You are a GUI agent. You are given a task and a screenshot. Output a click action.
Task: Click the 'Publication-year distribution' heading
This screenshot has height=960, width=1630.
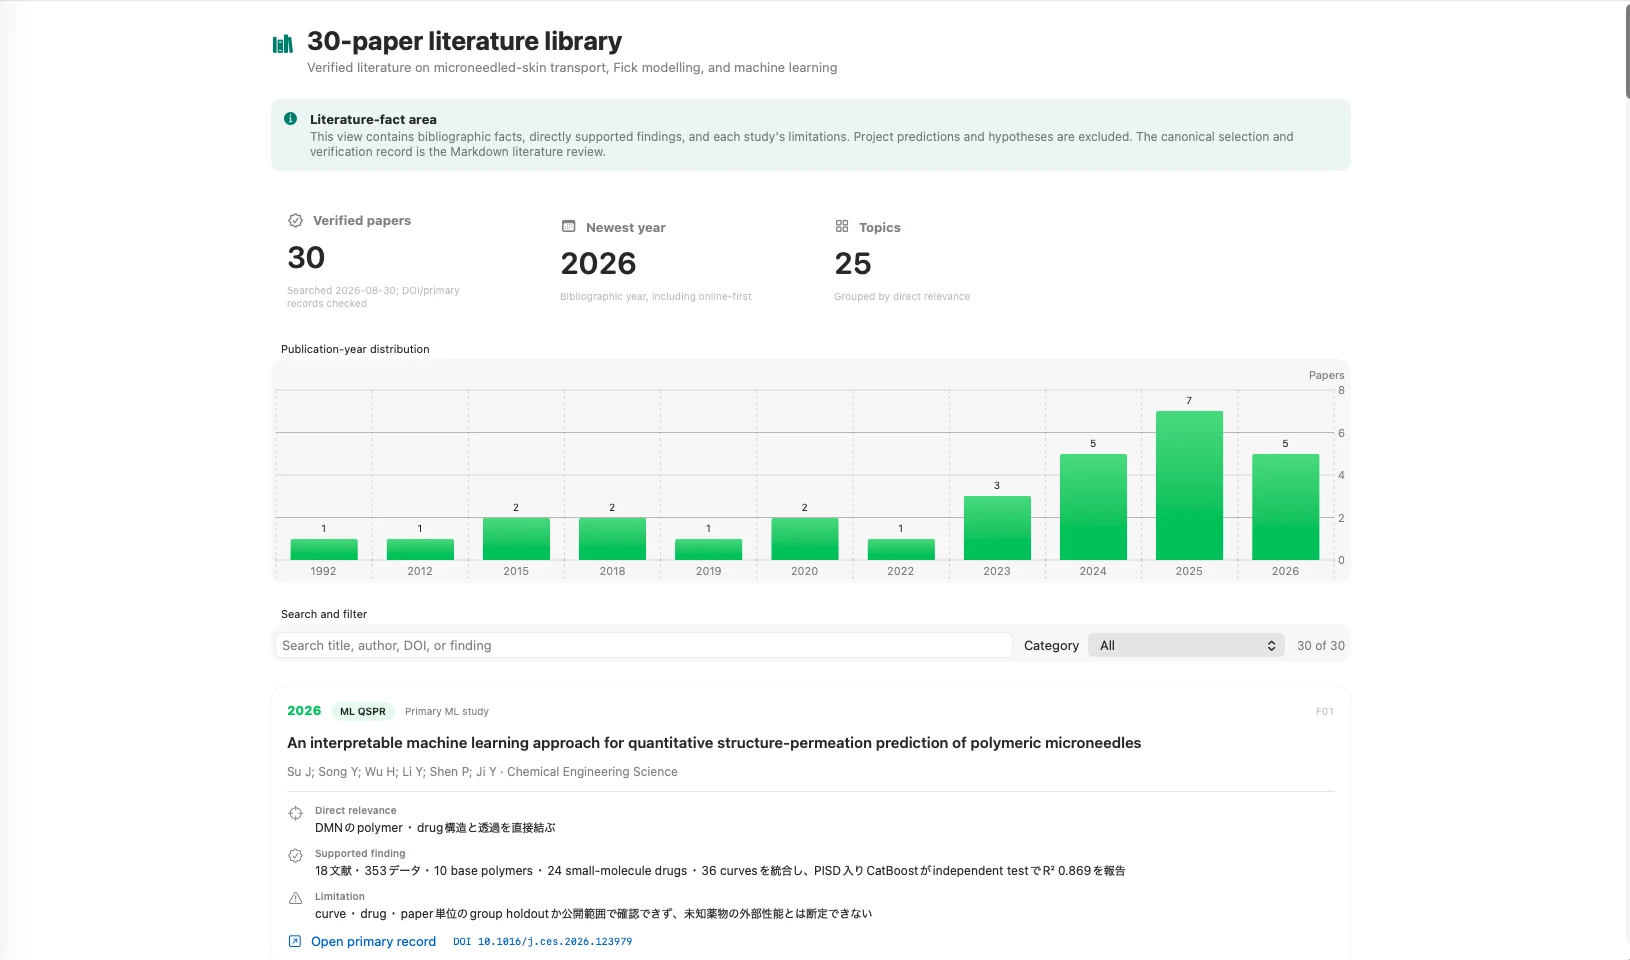pos(355,349)
